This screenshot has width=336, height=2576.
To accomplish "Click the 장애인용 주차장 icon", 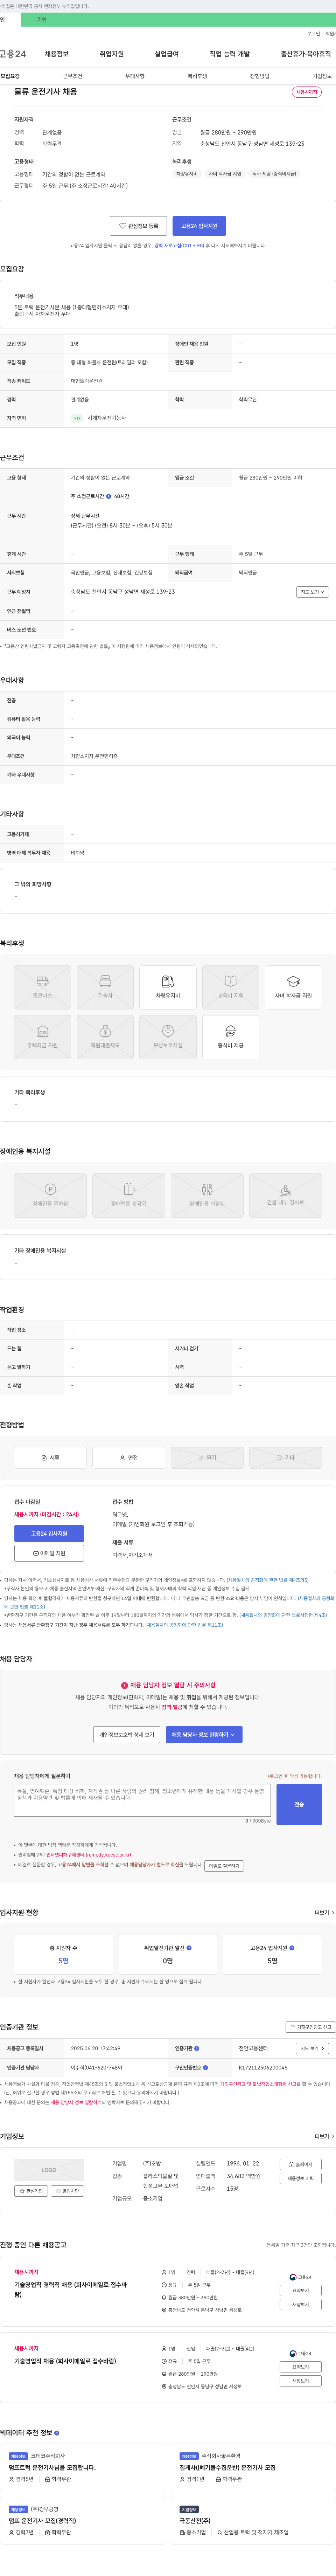I will coord(50,1195).
